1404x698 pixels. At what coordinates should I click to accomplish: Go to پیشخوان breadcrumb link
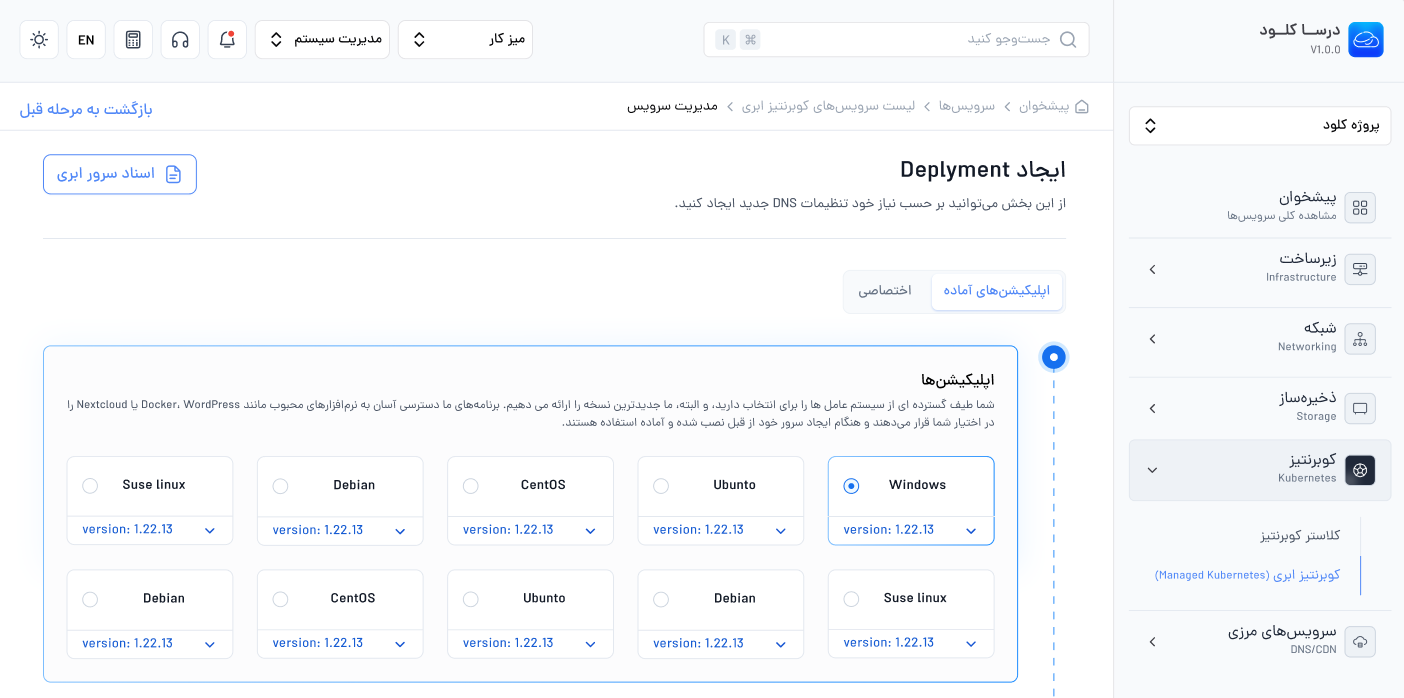point(1044,106)
